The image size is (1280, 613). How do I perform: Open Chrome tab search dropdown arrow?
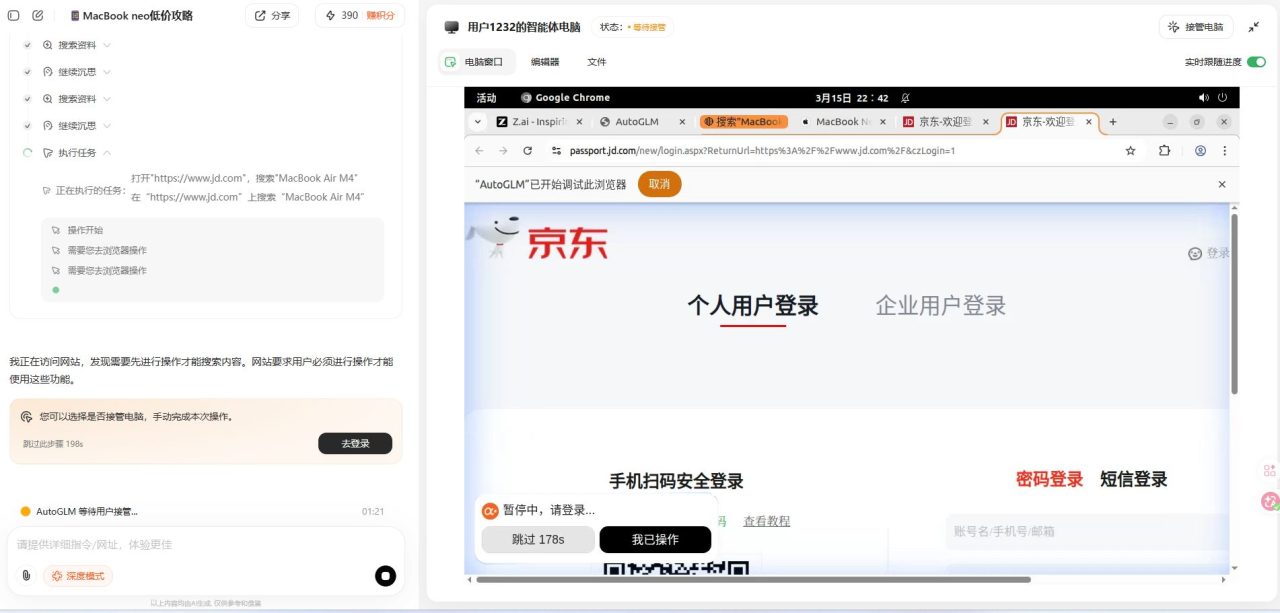click(x=480, y=122)
